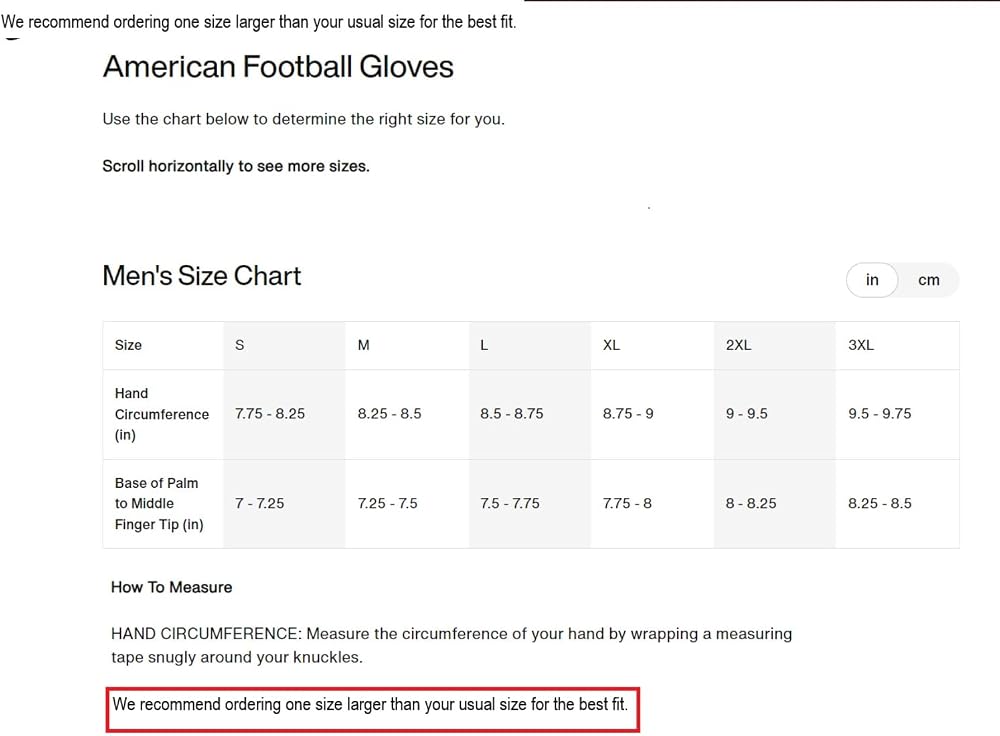Switch size chart units to cm

coord(929,280)
